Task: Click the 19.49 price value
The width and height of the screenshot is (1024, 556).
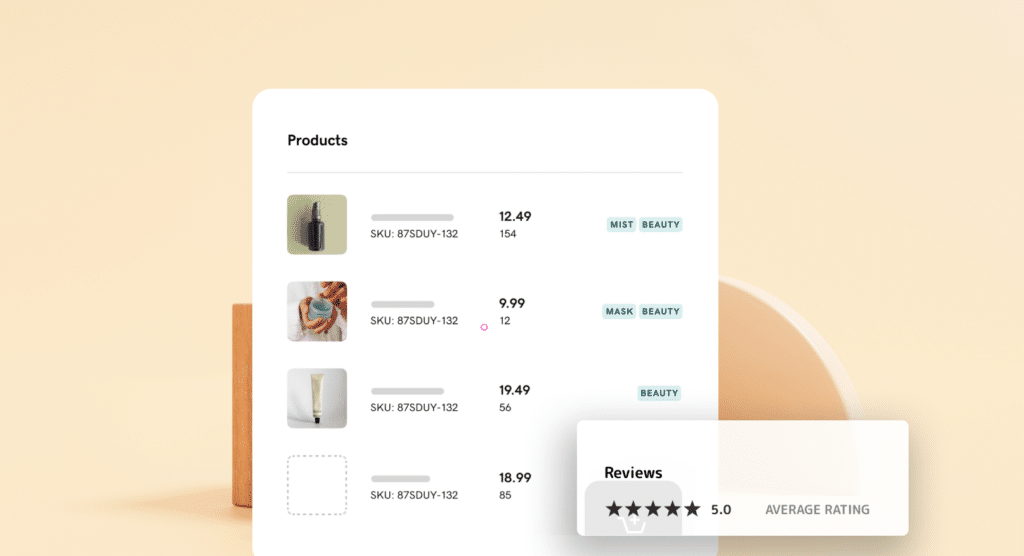Action: 515,390
